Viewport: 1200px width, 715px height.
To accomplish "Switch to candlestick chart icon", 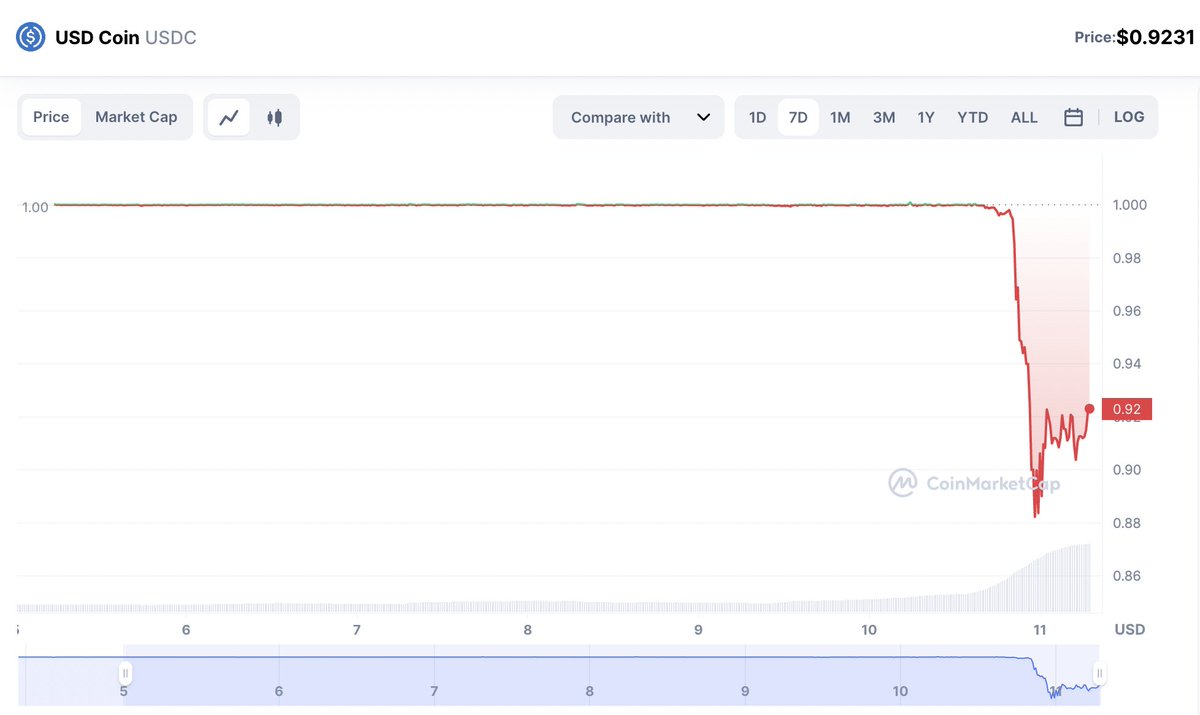I will point(274,117).
